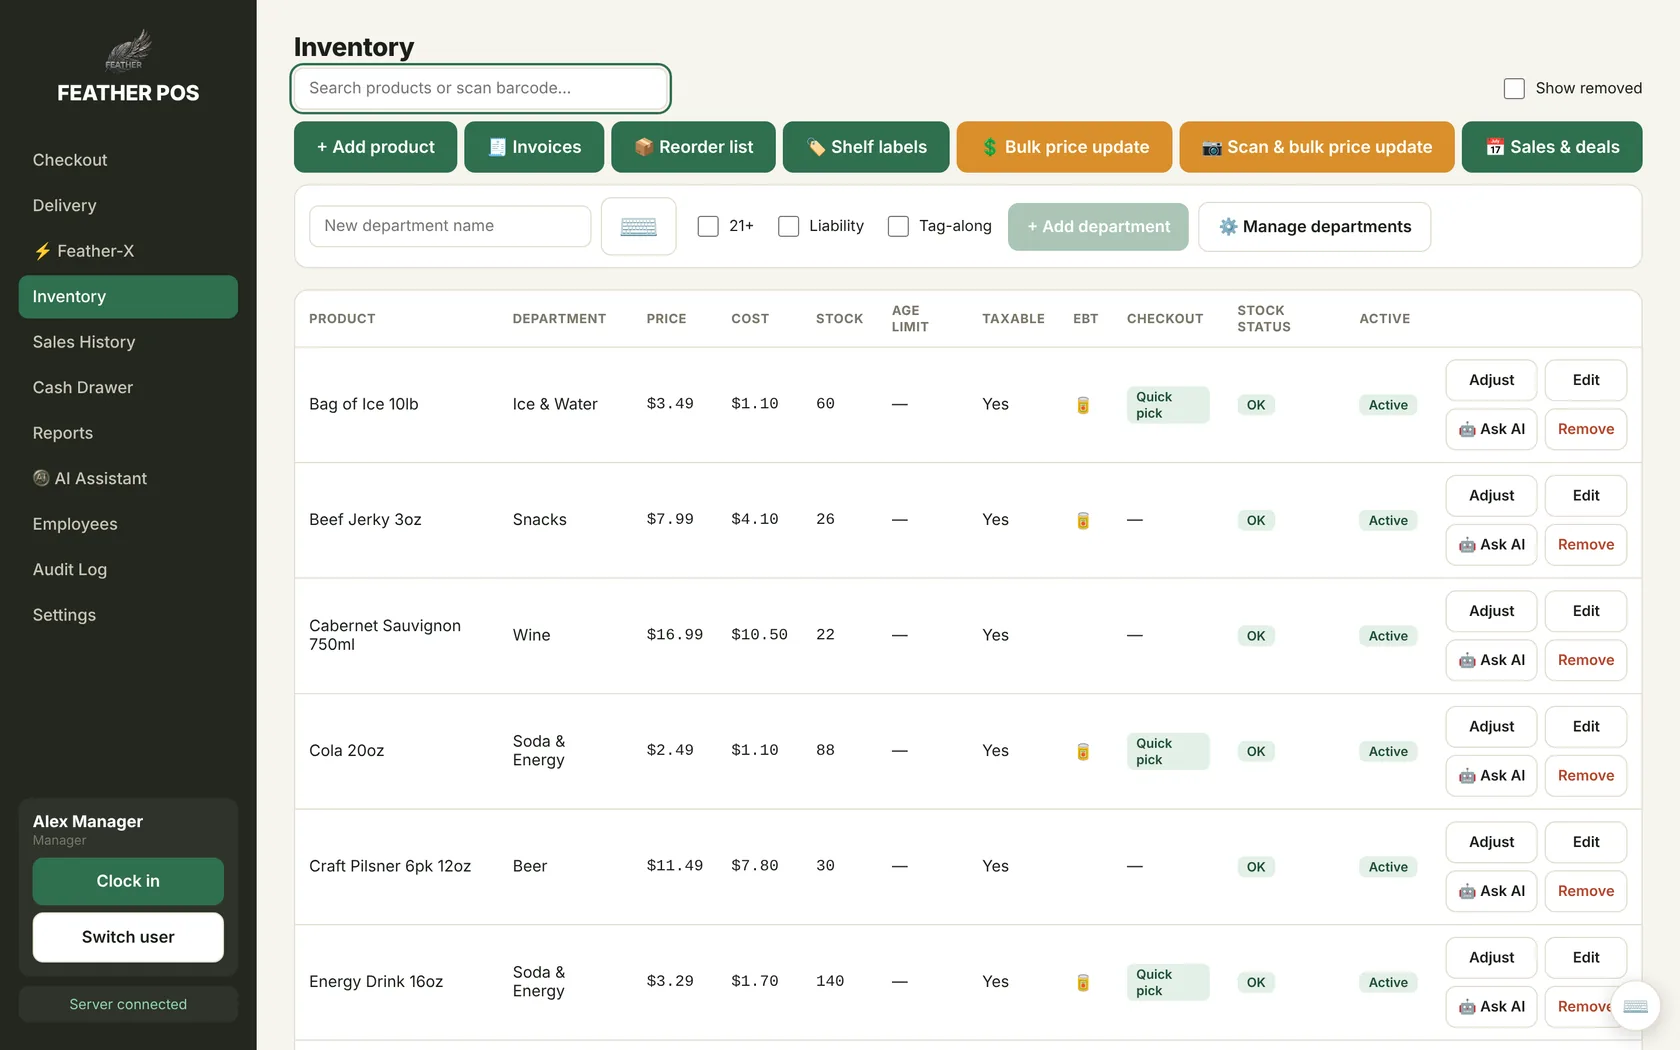Click the EBT icon for Bag of Ice 10lb
Image resolution: width=1680 pixels, height=1050 pixels.
1083,405
